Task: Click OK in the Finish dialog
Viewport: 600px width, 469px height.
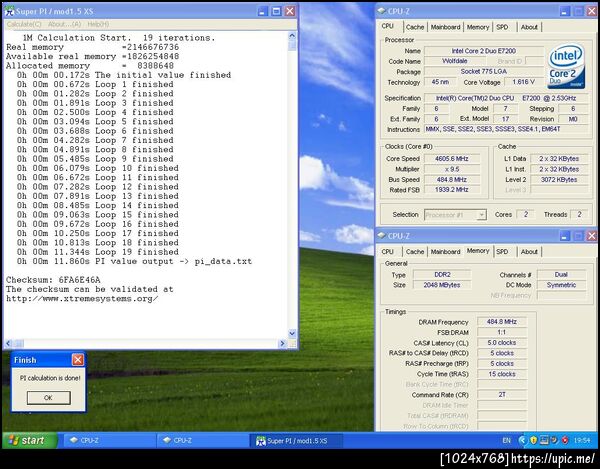Action: click(49, 397)
